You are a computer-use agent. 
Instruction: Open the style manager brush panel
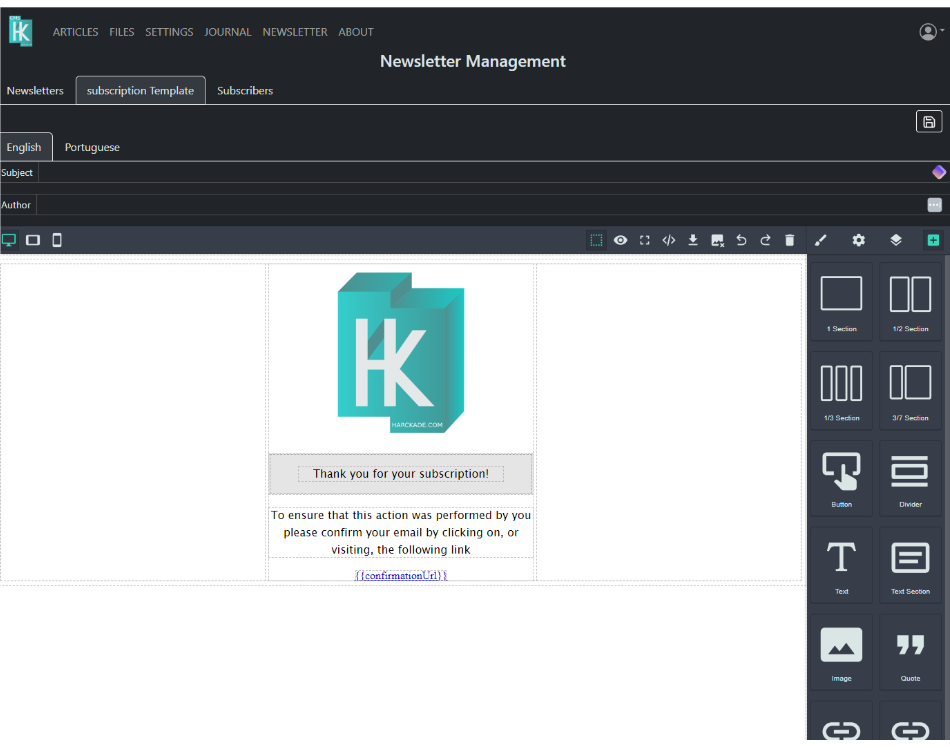click(820, 240)
